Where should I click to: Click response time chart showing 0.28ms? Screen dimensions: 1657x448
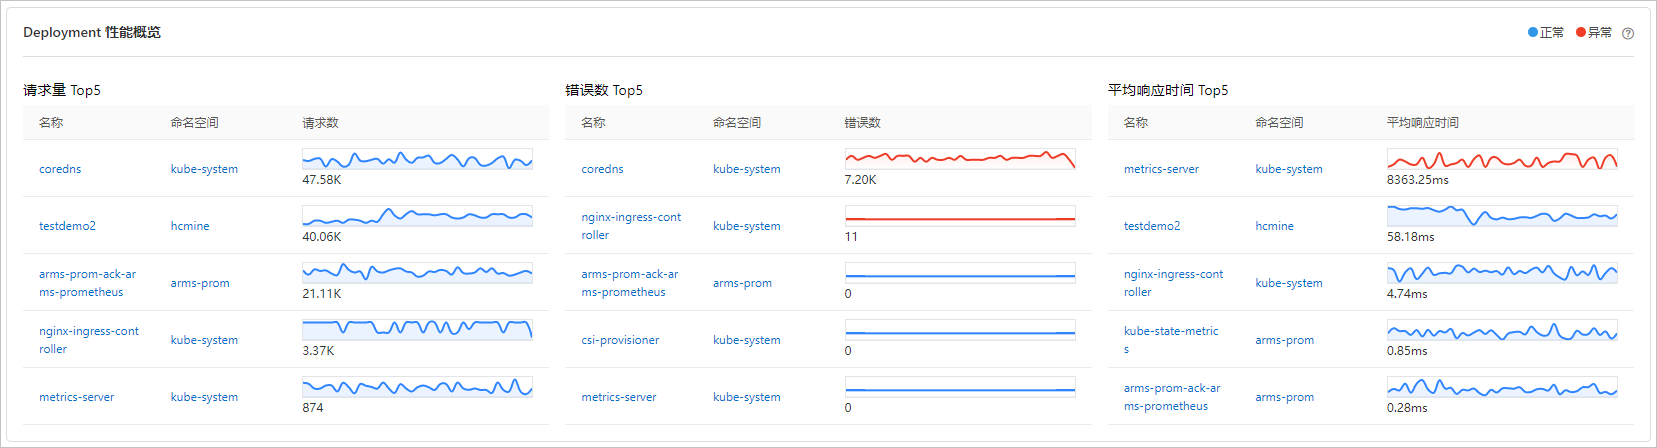pos(1502,387)
